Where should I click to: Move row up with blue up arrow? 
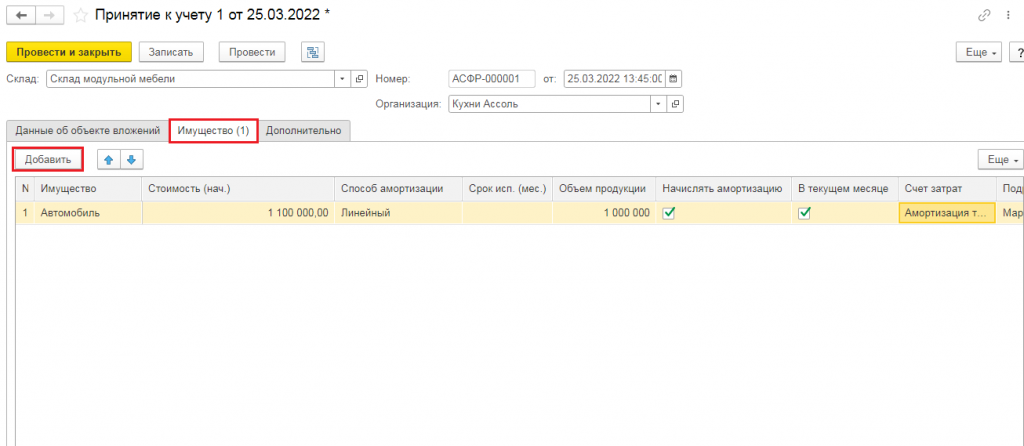point(109,159)
